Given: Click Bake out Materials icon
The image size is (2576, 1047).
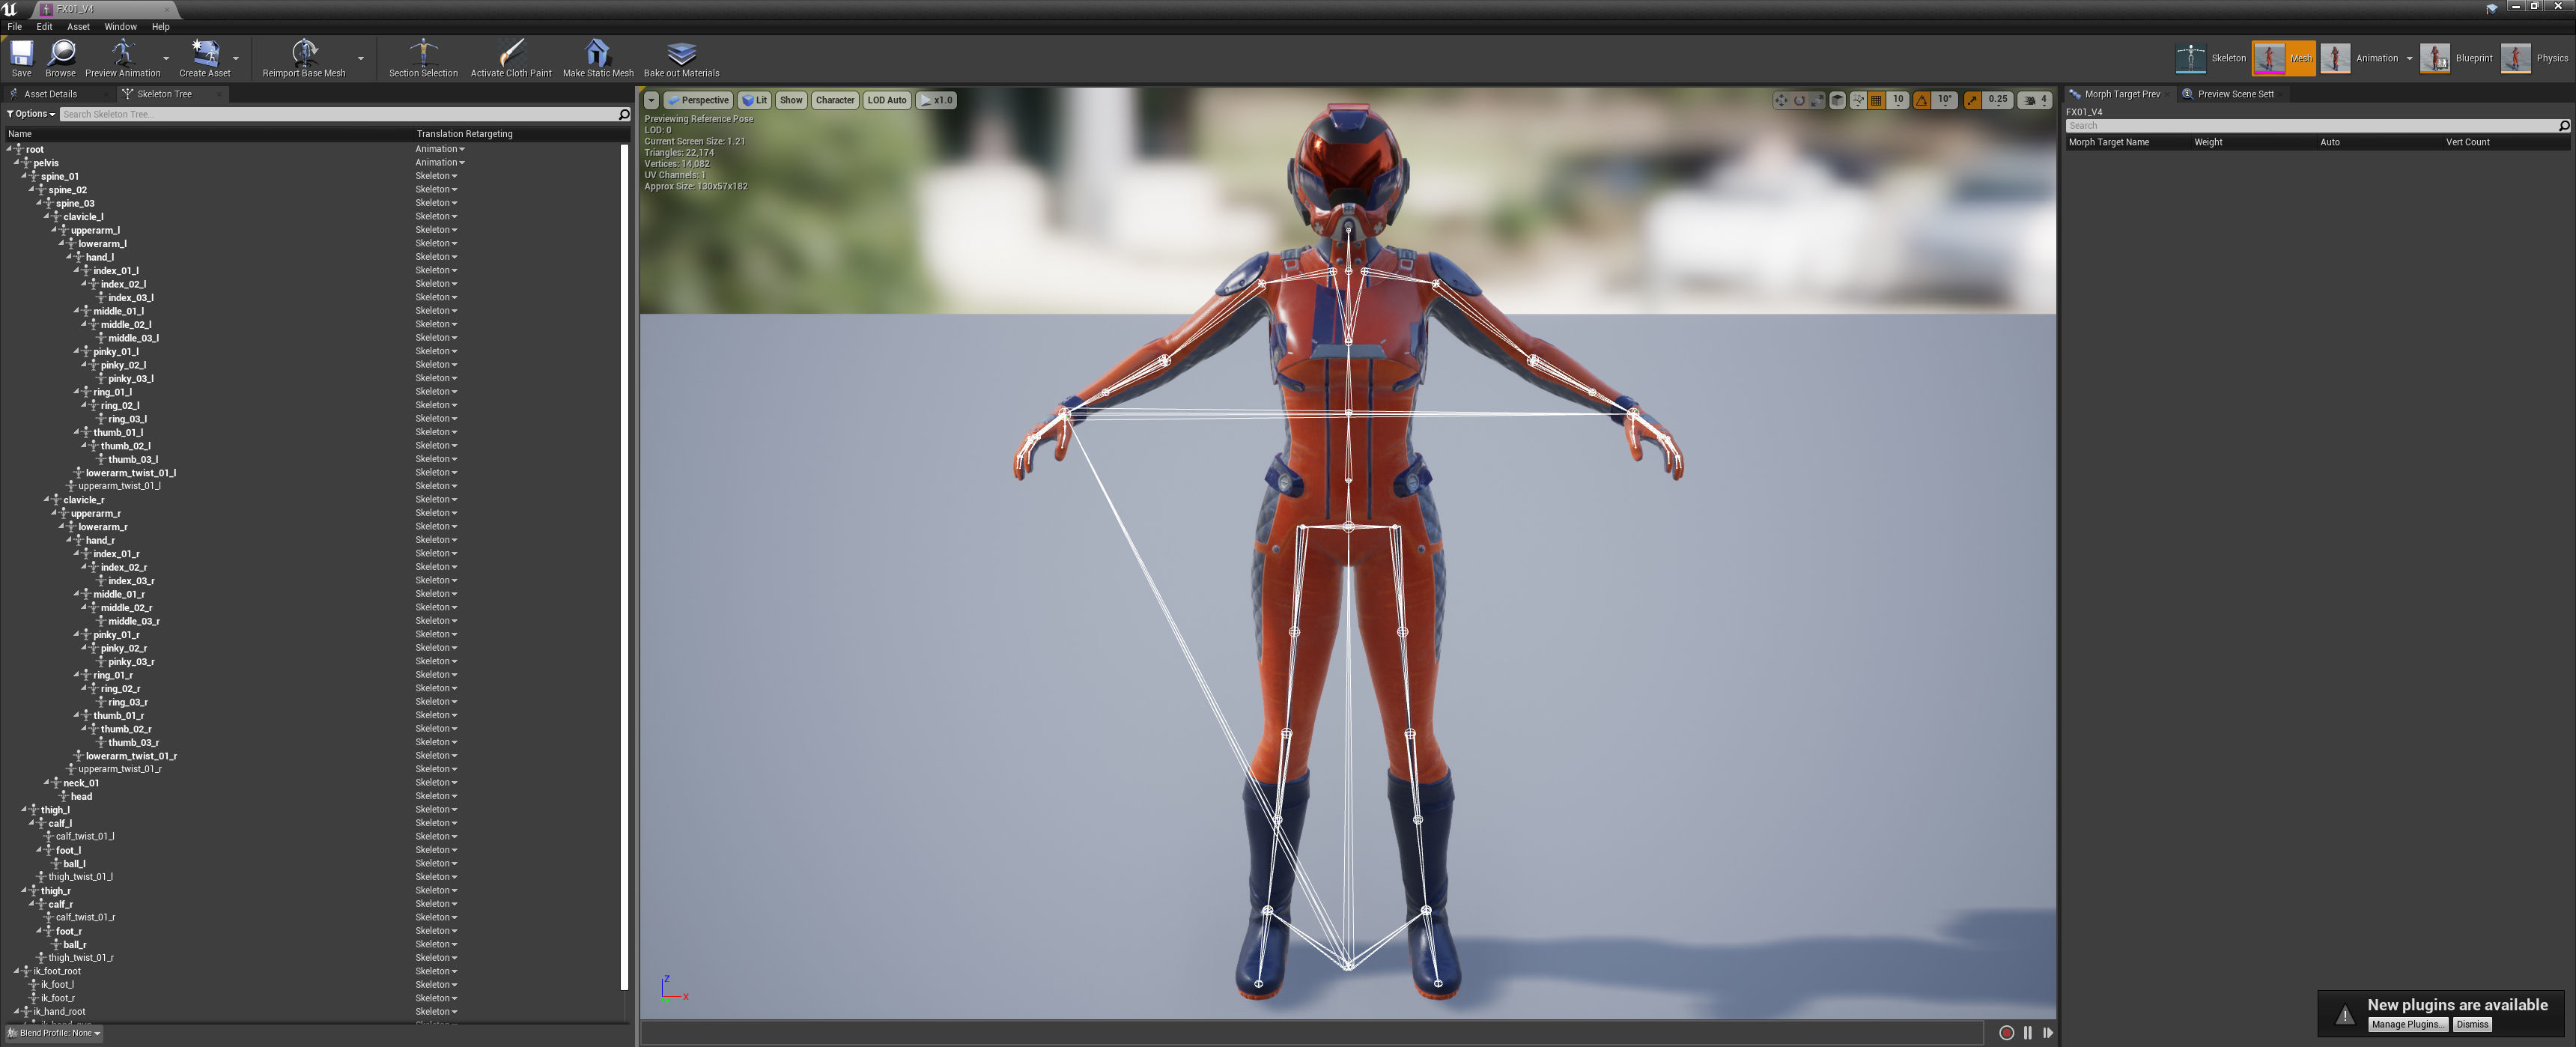Looking at the screenshot, I should [x=681, y=53].
